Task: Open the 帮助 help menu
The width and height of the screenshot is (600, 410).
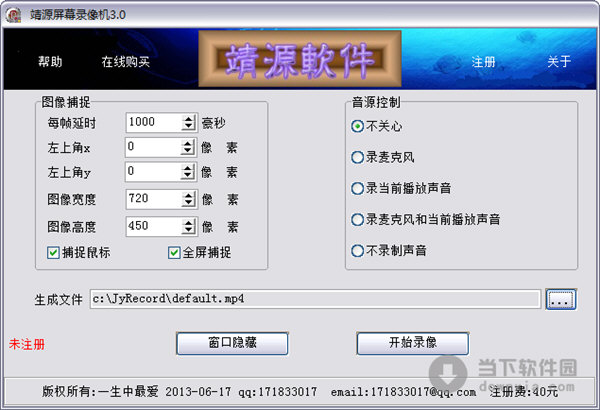Action: (x=50, y=61)
